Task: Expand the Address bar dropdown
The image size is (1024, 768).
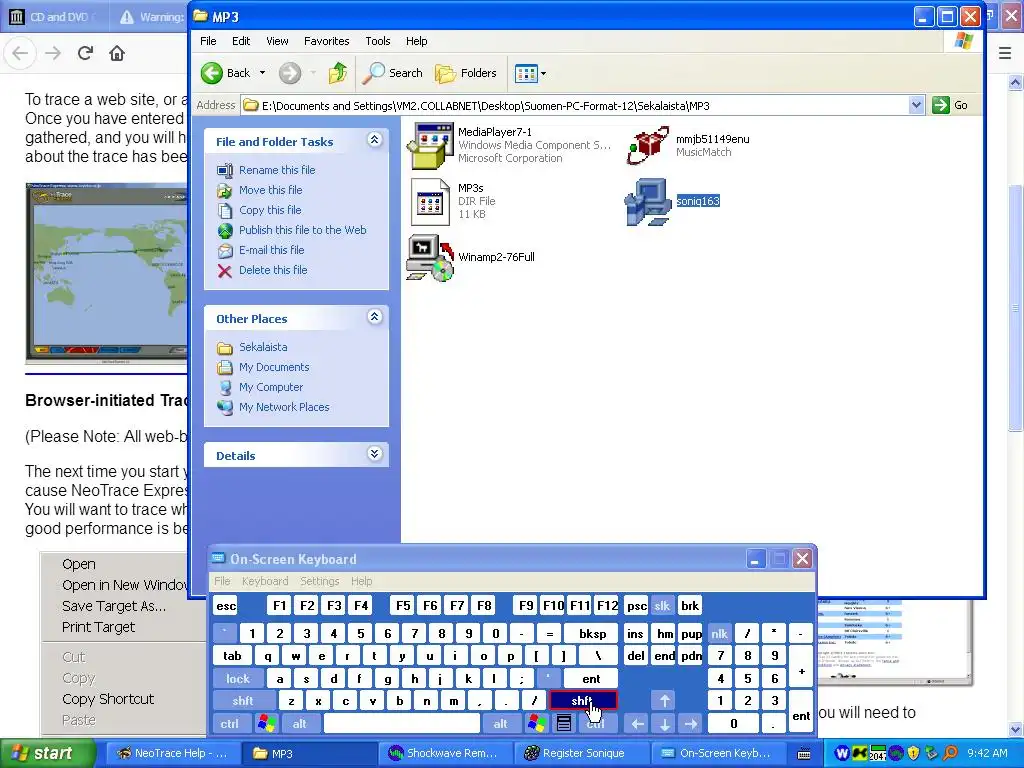Action: (916, 105)
